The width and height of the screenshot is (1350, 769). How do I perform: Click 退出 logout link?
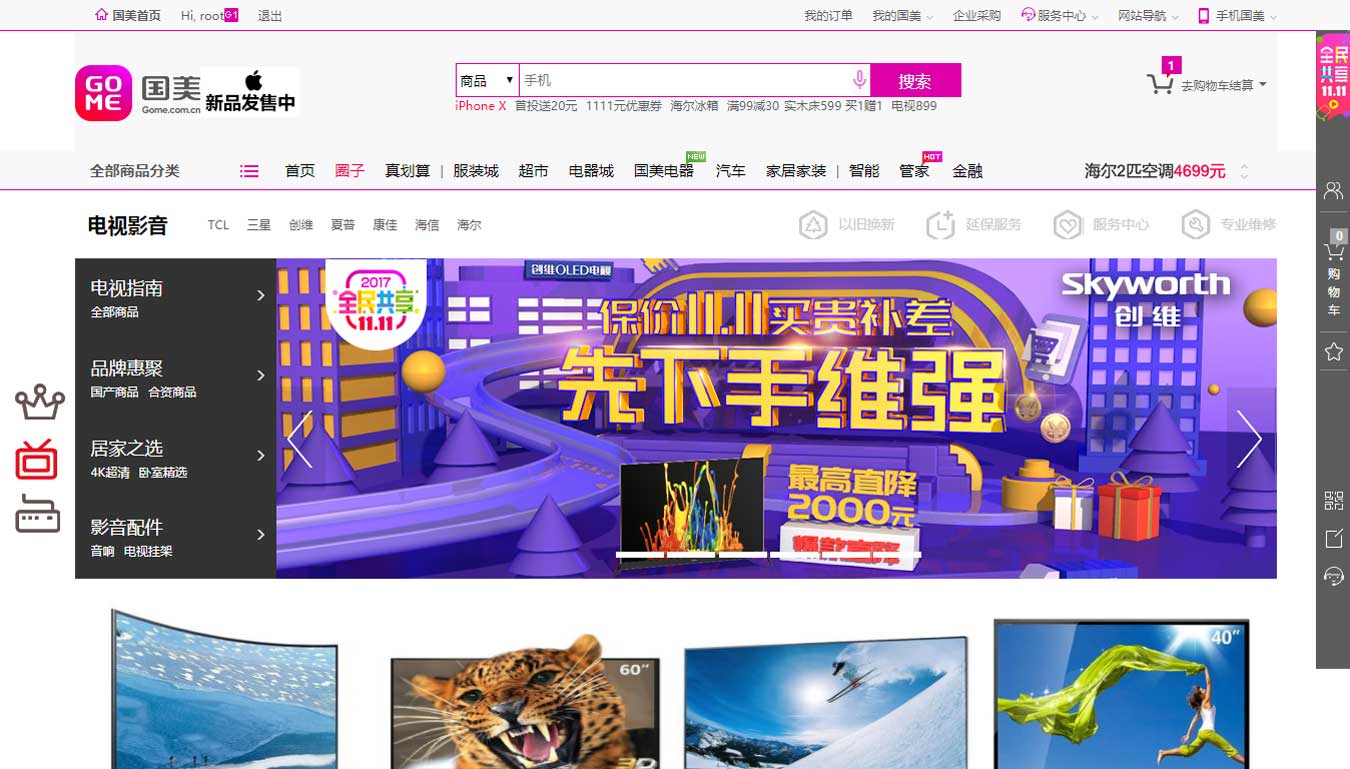(270, 16)
